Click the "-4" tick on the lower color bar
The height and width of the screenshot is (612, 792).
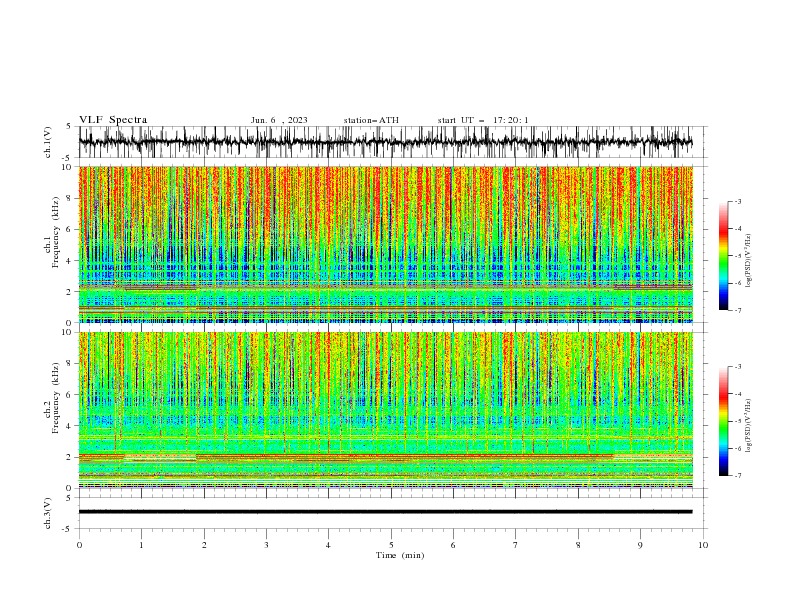(x=737, y=394)
